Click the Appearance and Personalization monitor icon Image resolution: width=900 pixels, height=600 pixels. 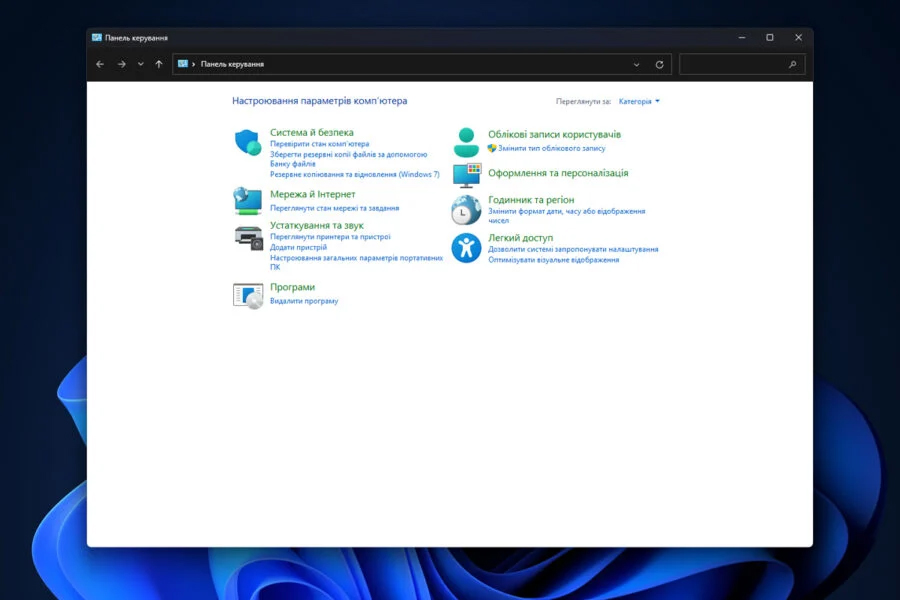pyautogui.click(x=466, y=175)
